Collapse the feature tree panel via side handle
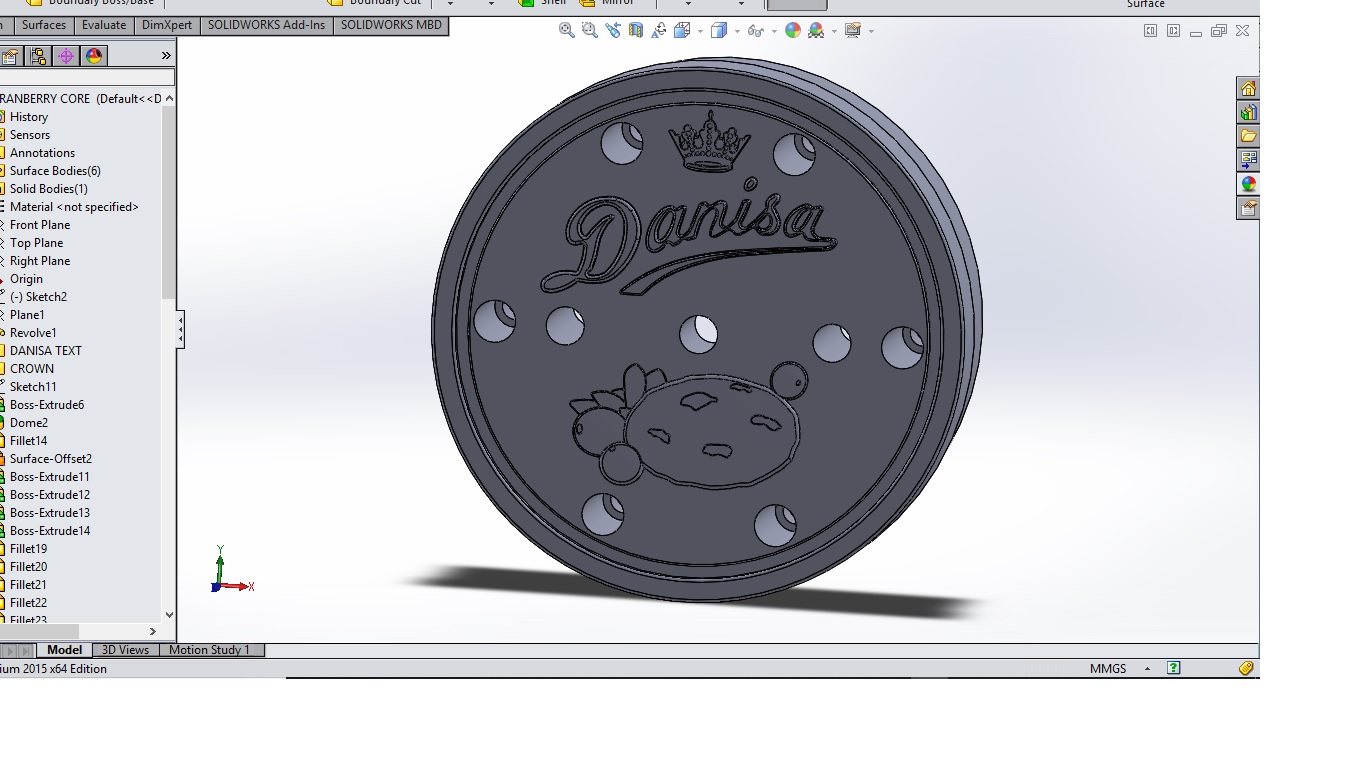Screen dimensions: 1366x768 coord(180,329)
